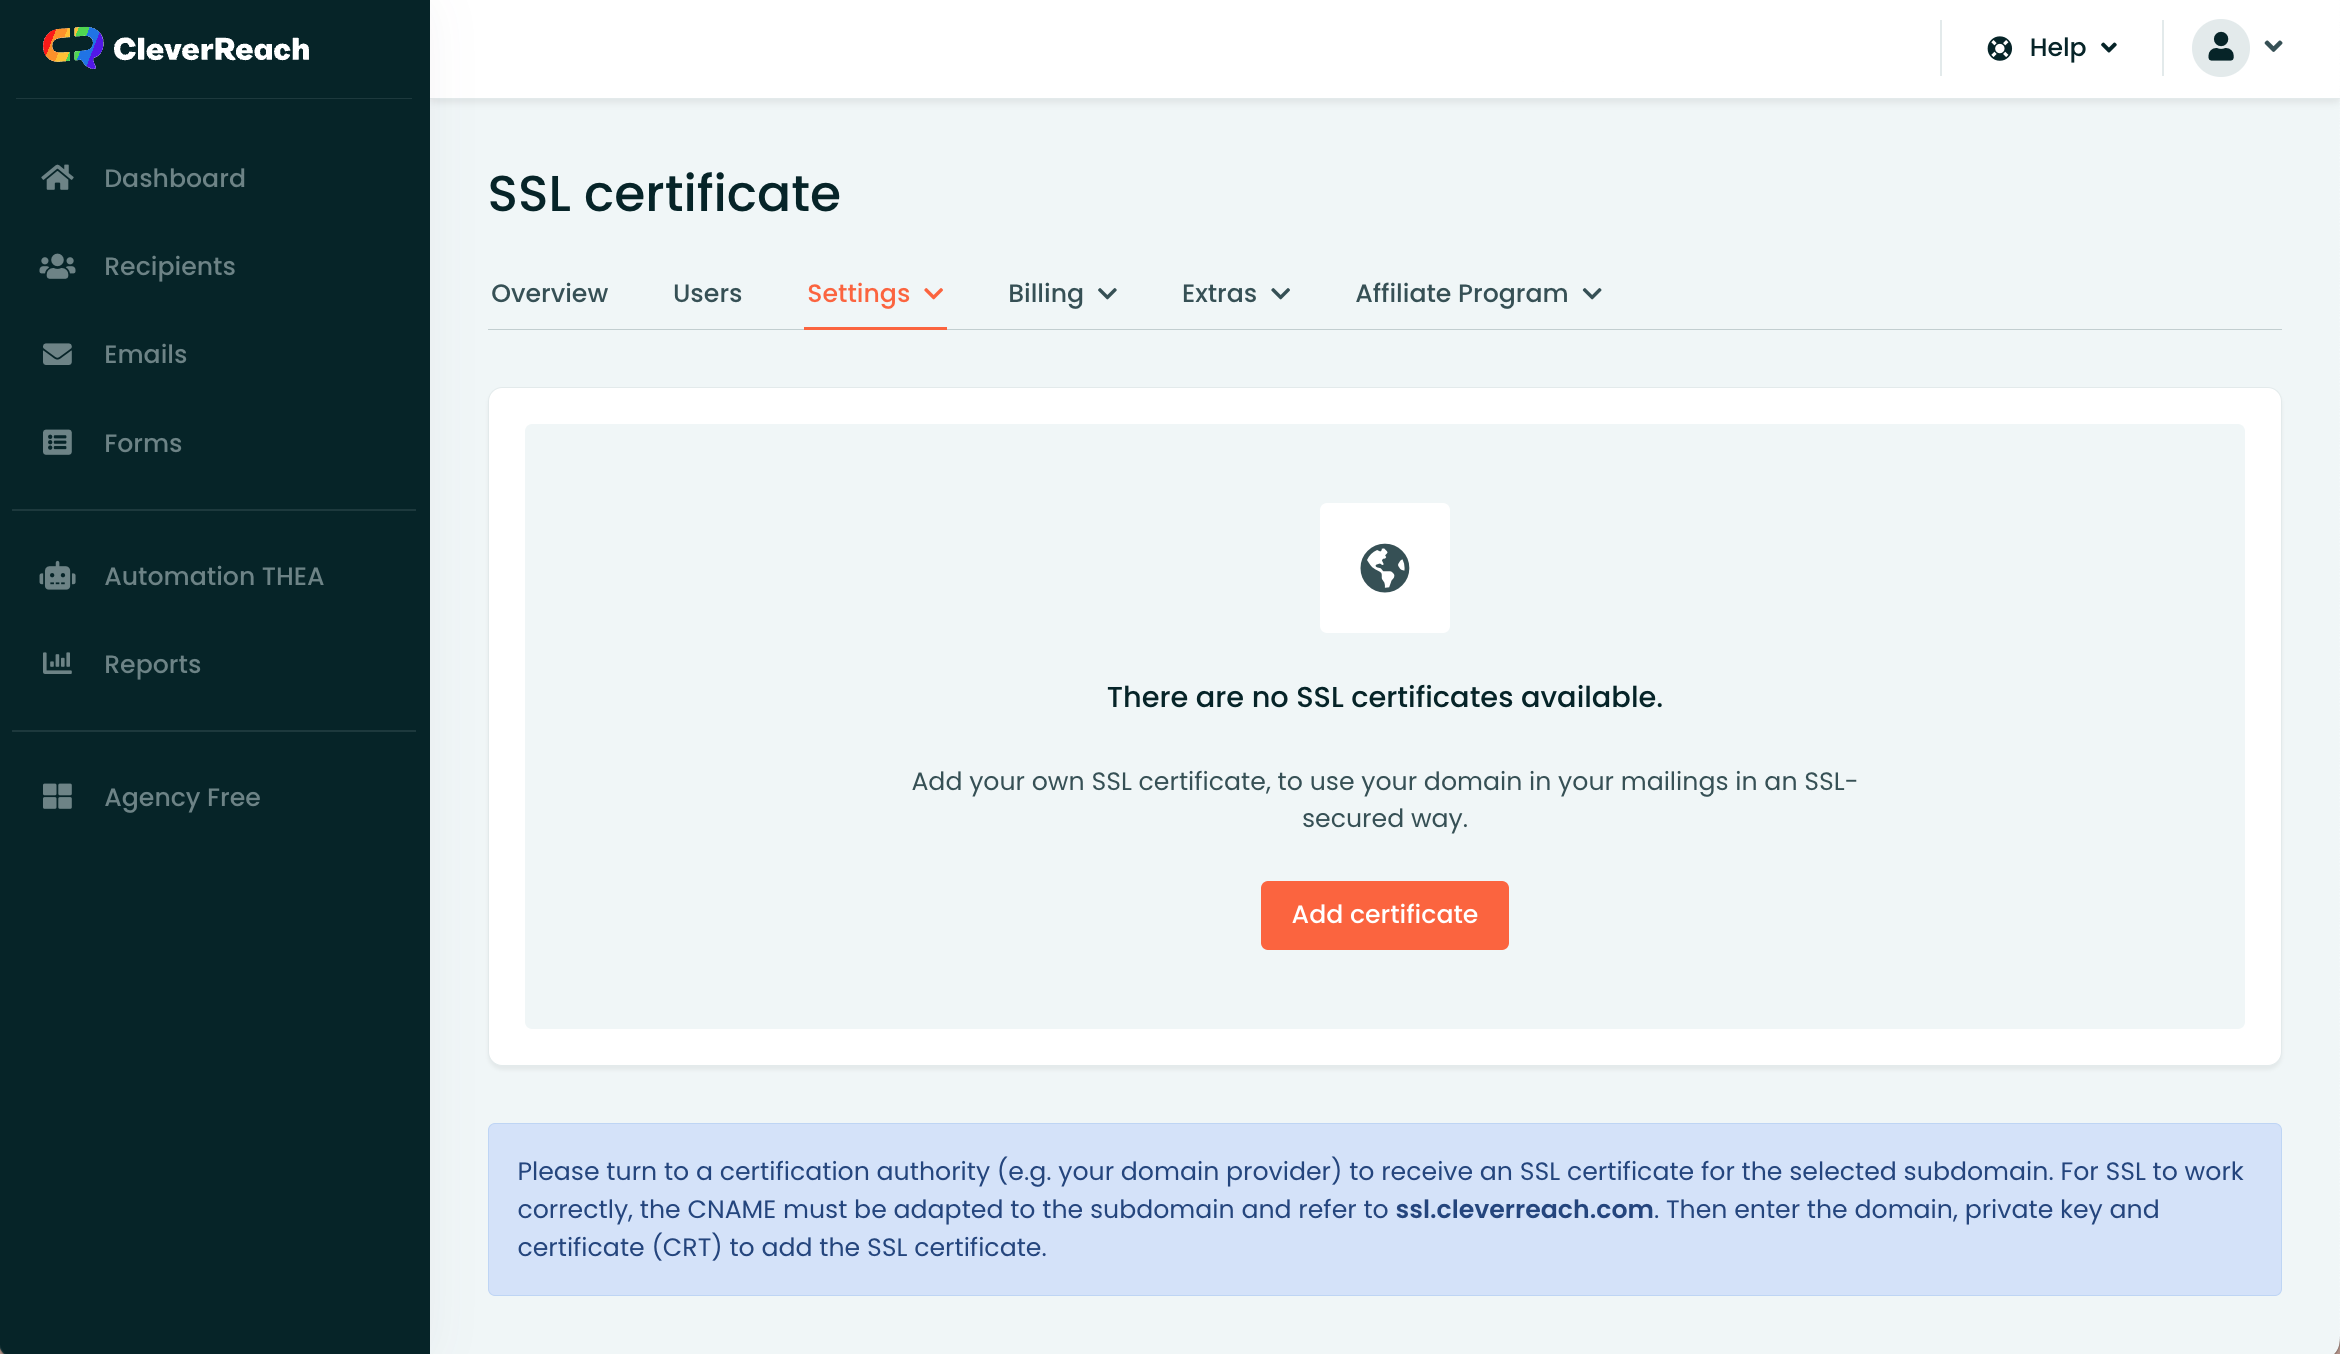Click the ssl.cleverreach.com text

tap(1523, 1209)
